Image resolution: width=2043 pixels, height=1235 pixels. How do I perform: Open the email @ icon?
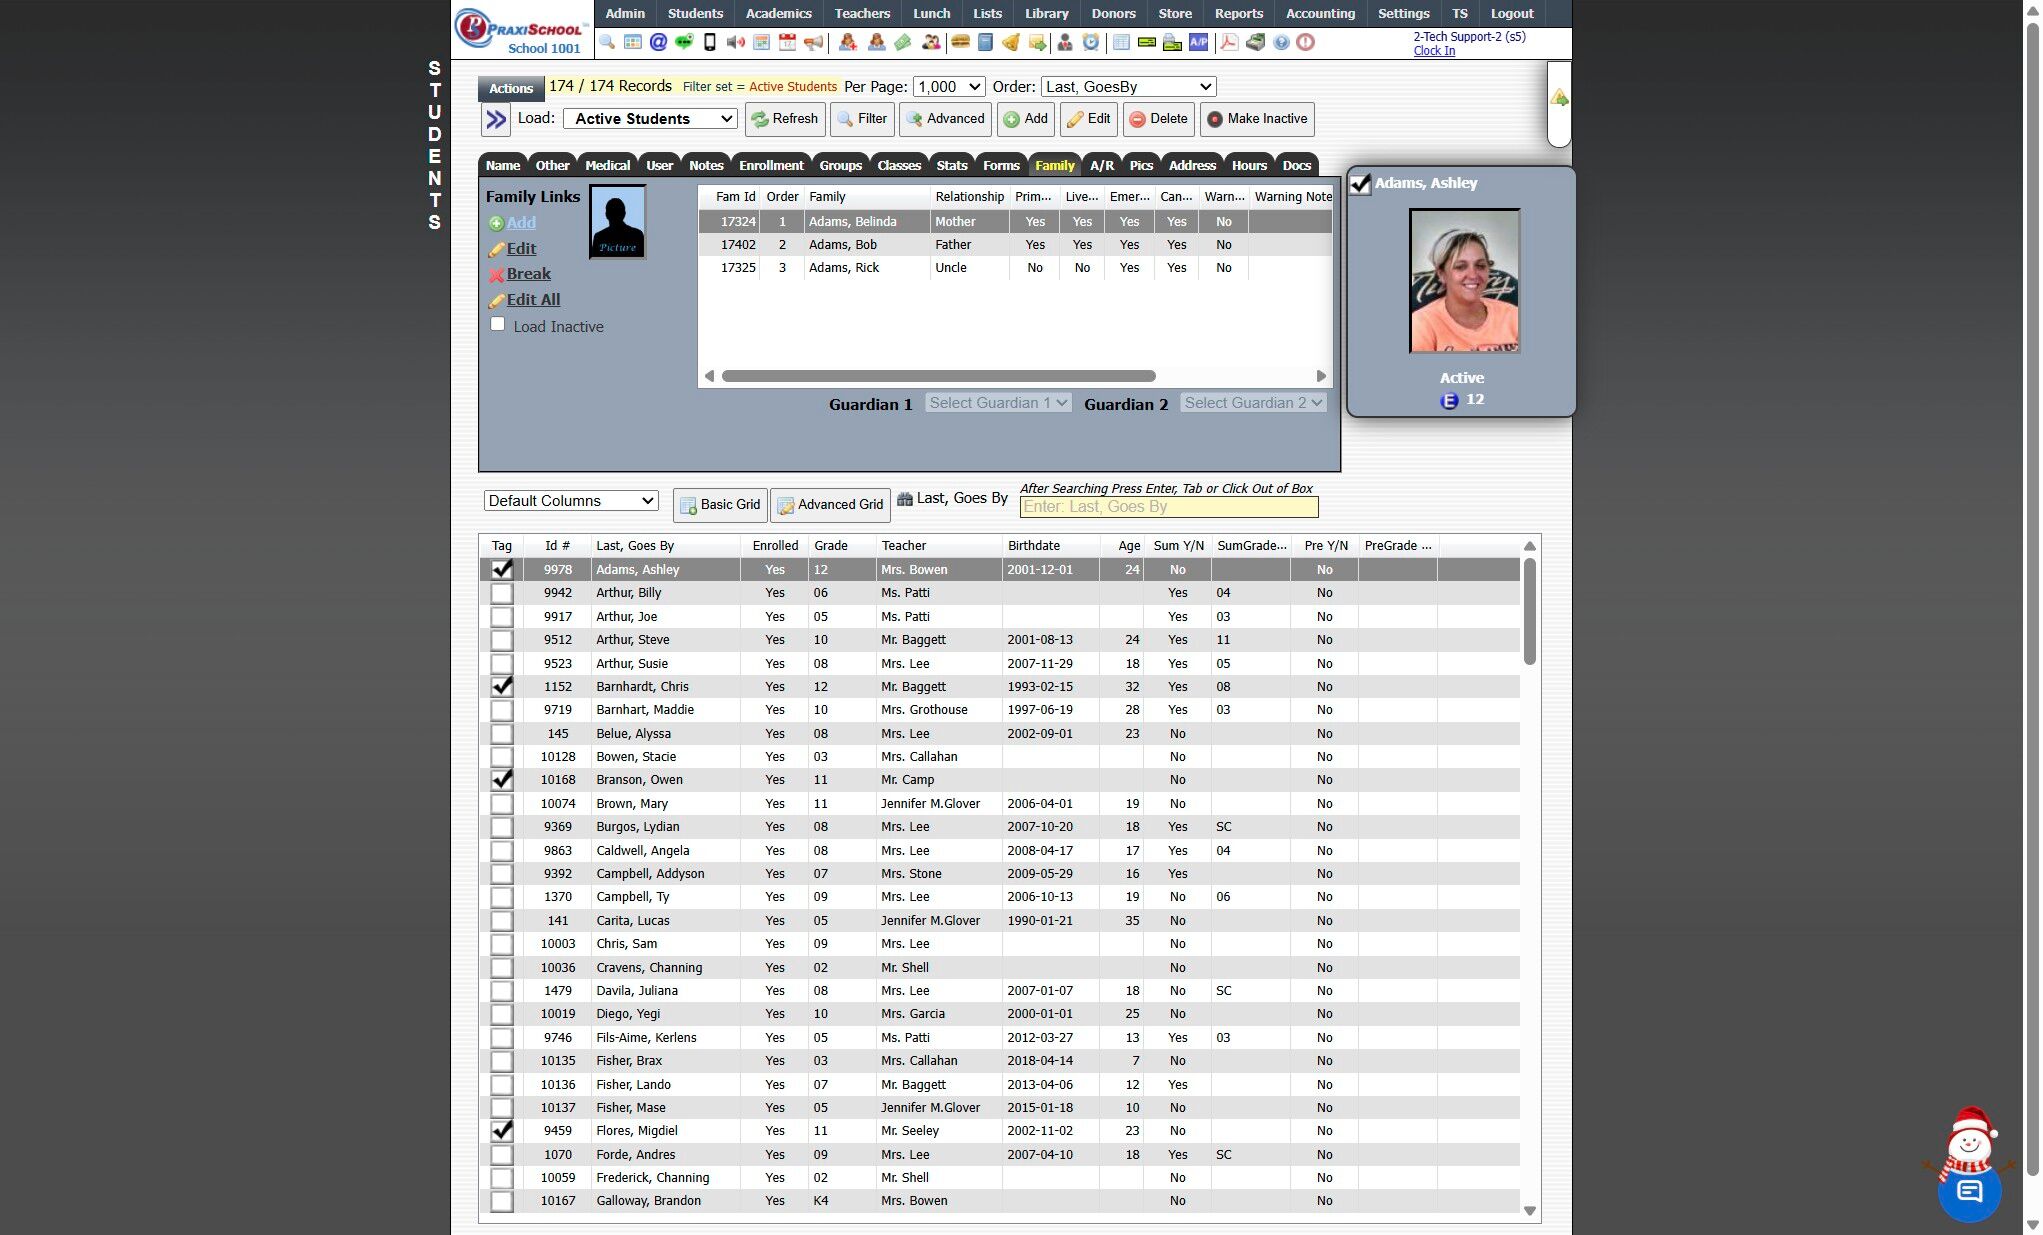click(x=658, y=42)
